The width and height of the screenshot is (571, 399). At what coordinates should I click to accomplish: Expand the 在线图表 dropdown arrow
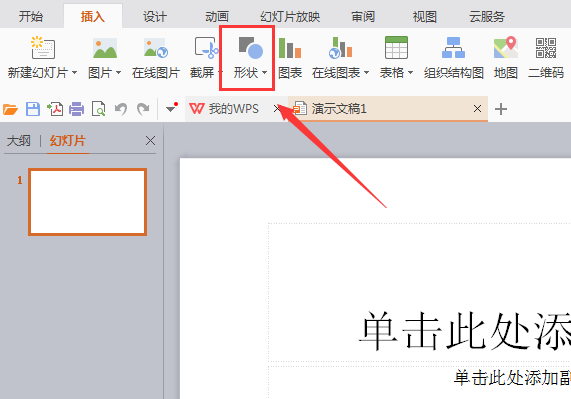[x=366, y=72]
